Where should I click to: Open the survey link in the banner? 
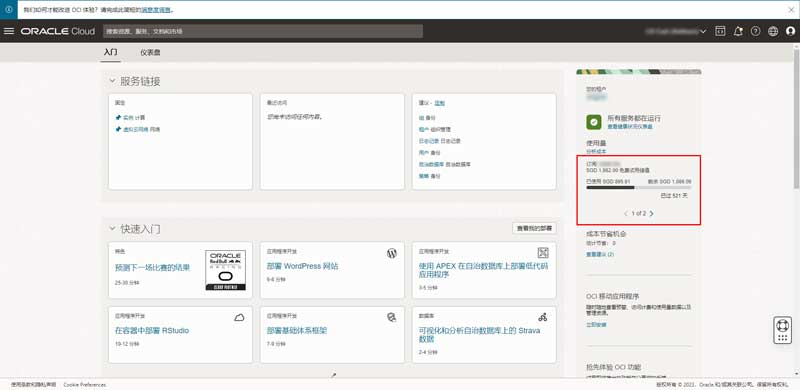pyautogui.click(x=157, y=10)
